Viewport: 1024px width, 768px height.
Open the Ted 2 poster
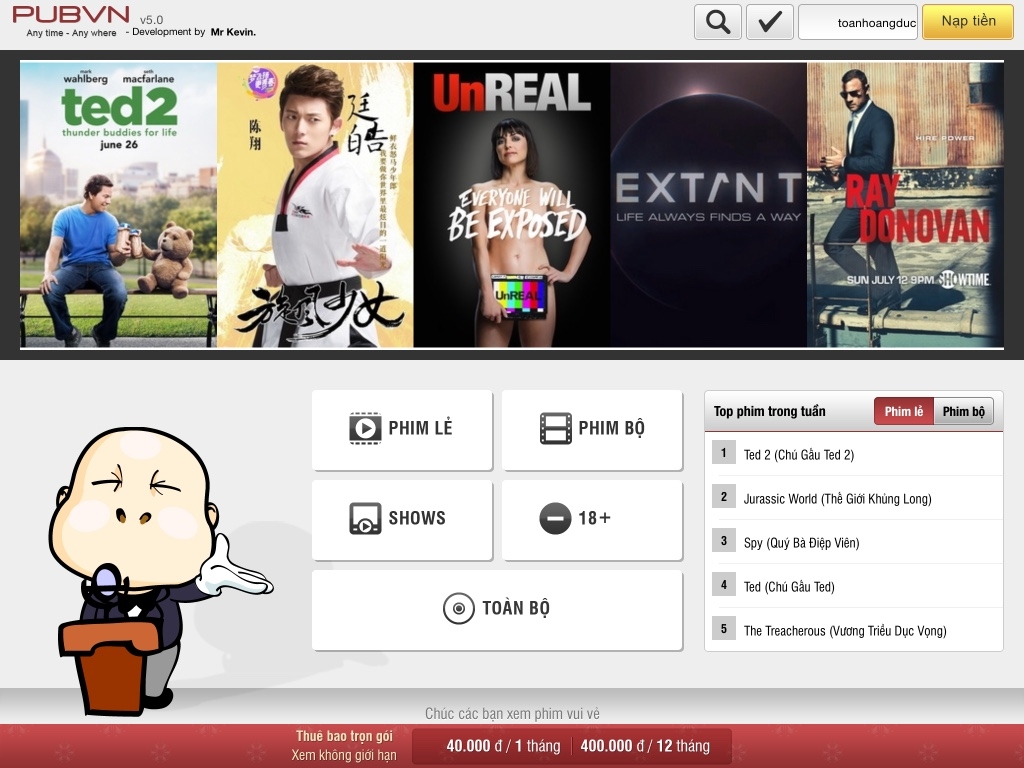pos(119,204)
